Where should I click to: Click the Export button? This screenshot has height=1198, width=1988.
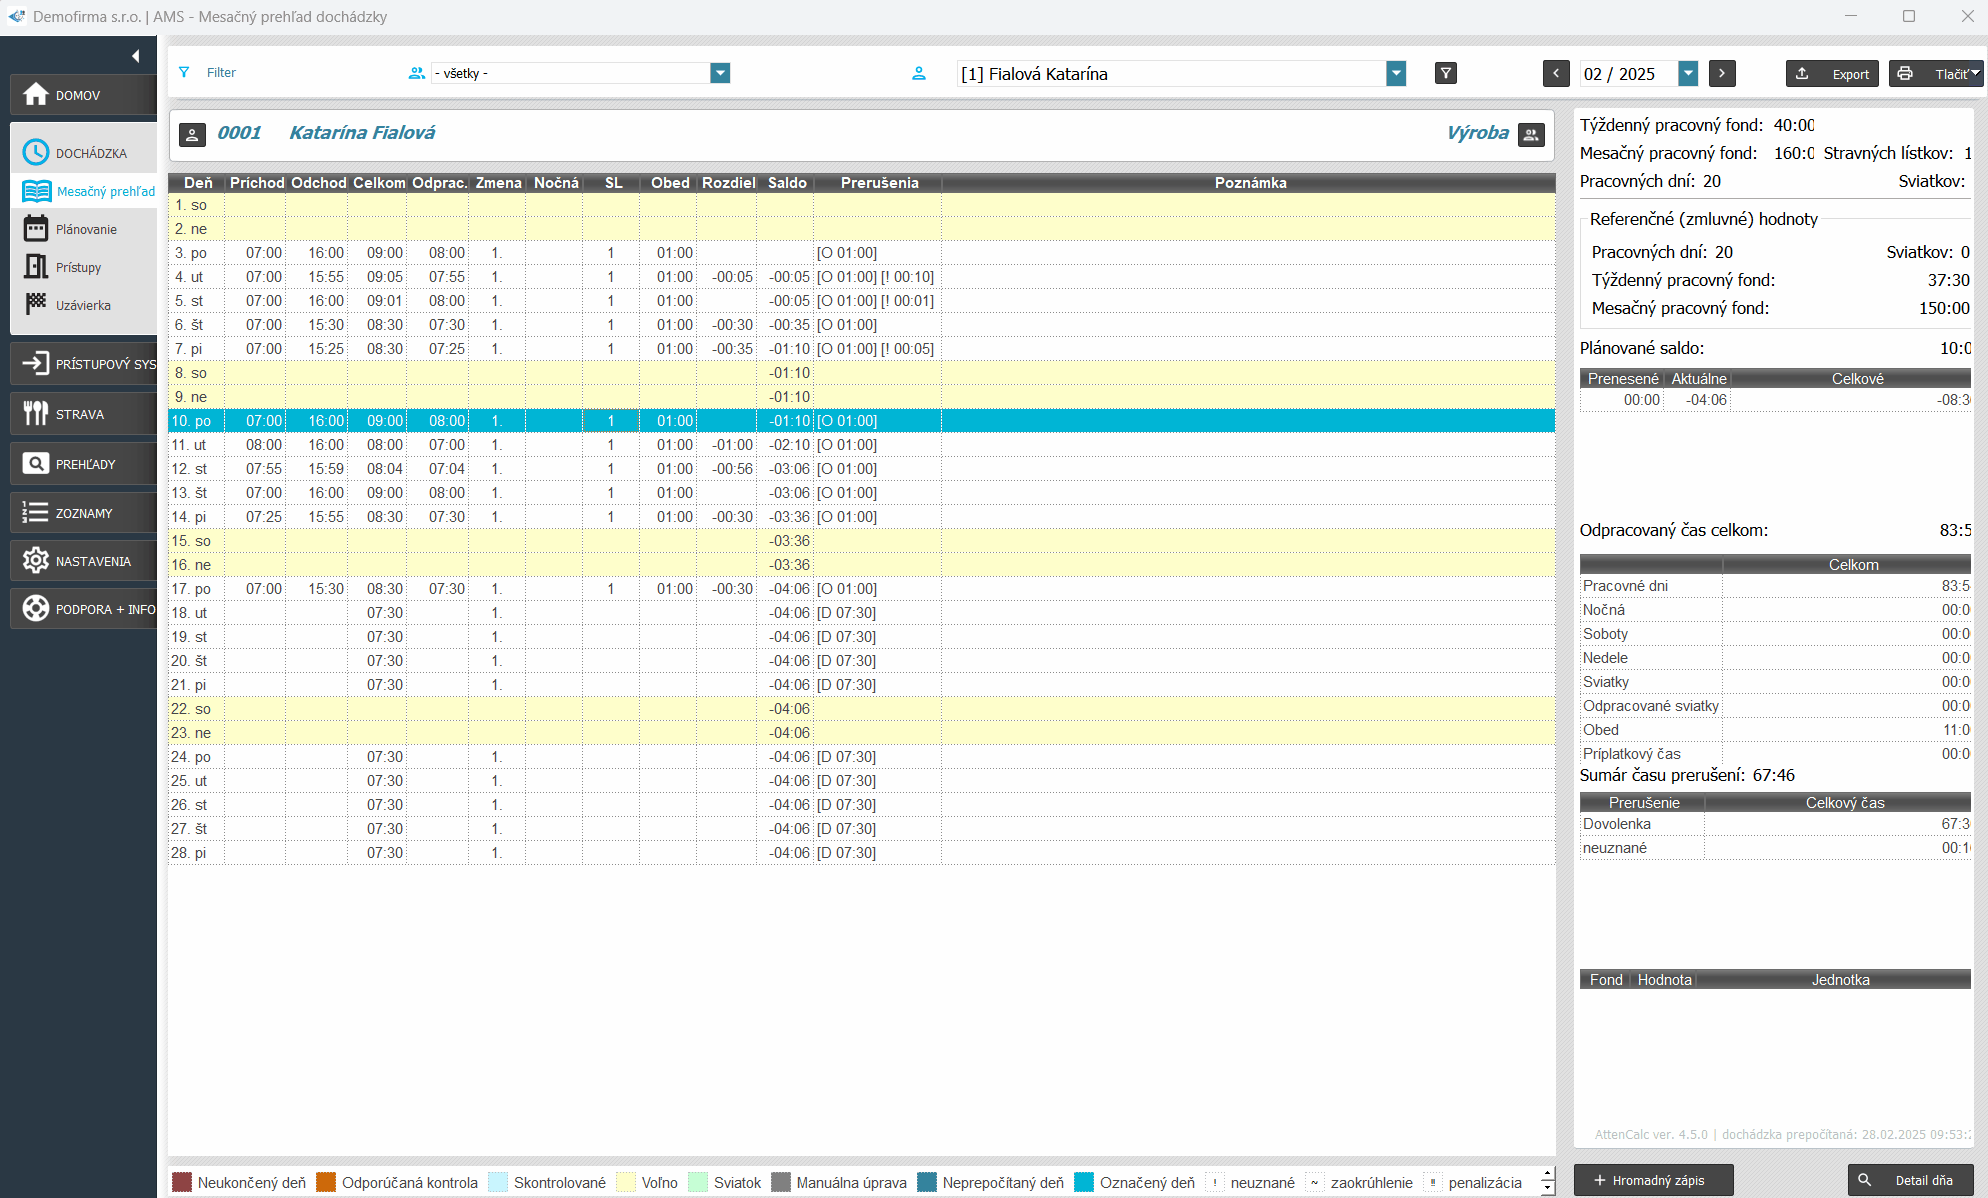1833,73
